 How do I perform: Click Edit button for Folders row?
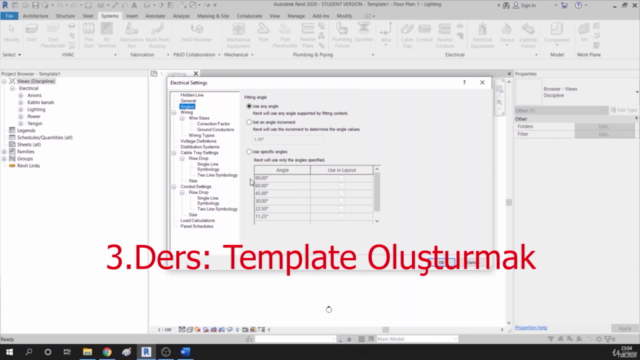[x=604, y=127]
